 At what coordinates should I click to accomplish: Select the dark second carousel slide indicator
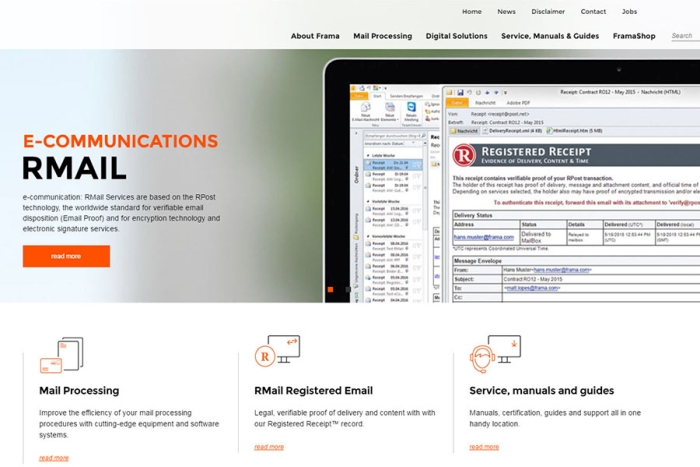(348, 289)
